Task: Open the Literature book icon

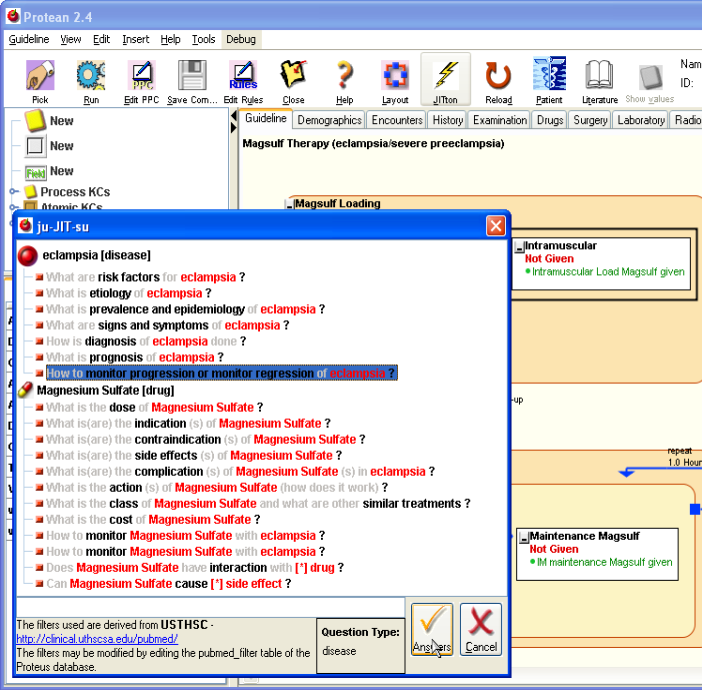Action: [x=599, y=78]
